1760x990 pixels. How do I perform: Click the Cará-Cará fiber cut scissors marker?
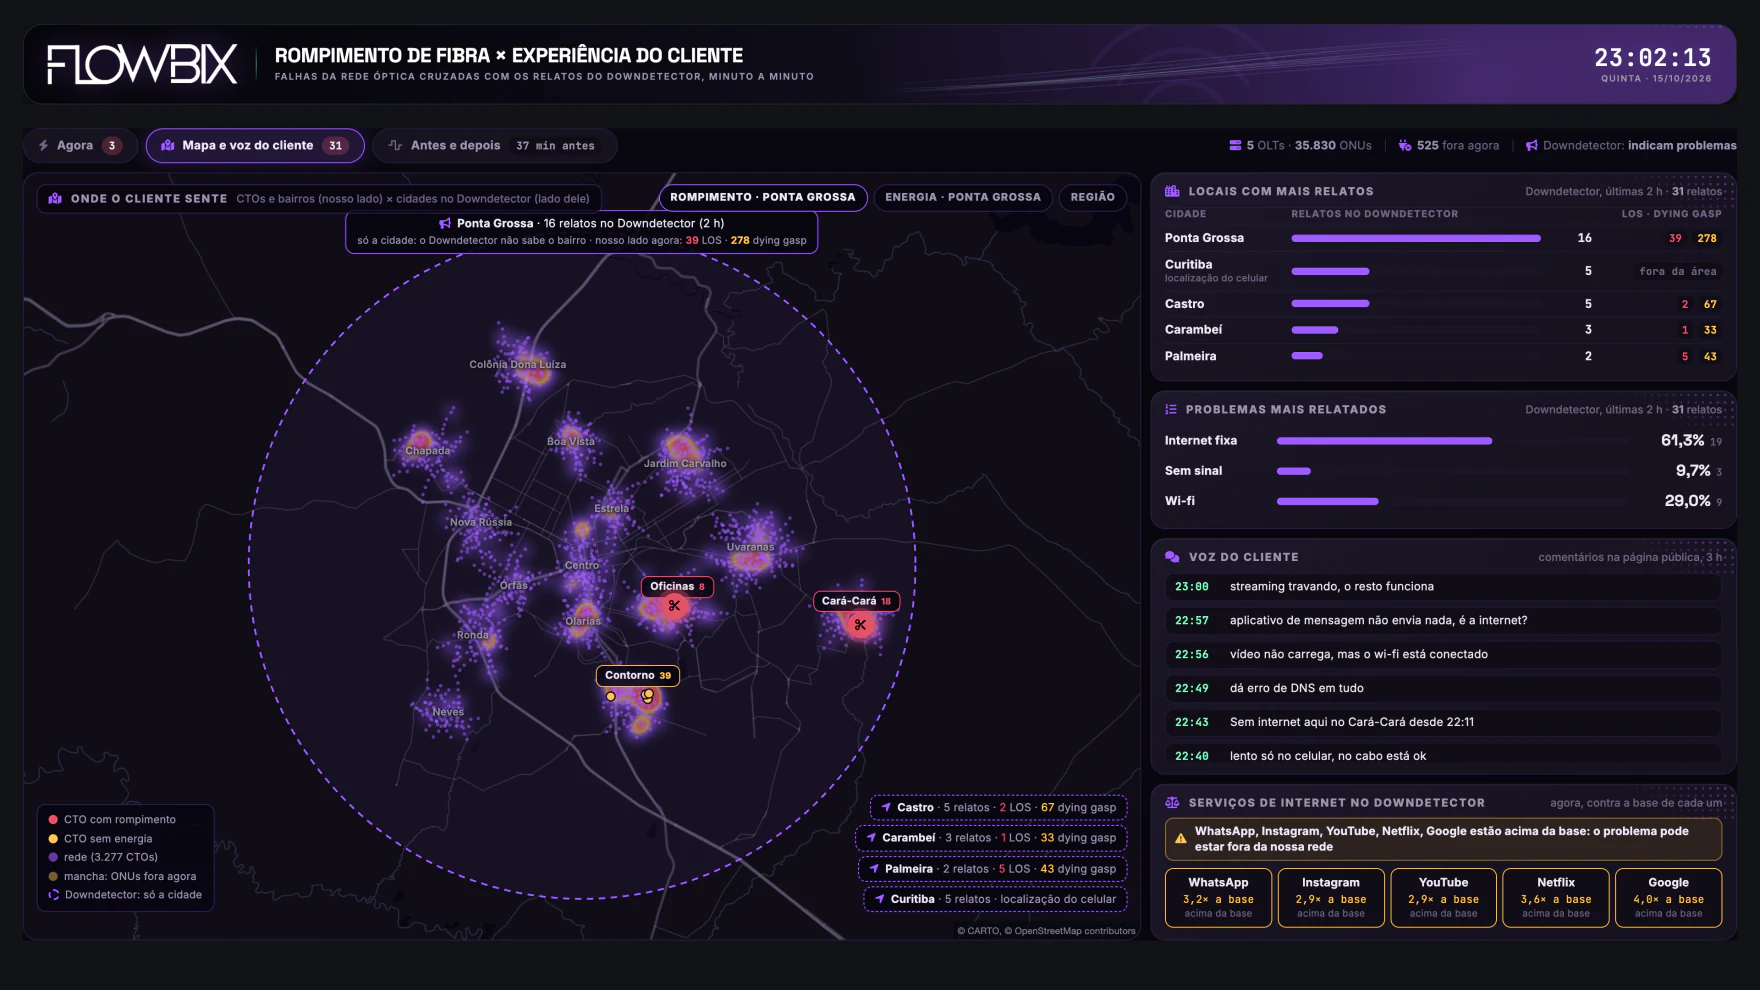pyautogui.click(x=860, y=625)
